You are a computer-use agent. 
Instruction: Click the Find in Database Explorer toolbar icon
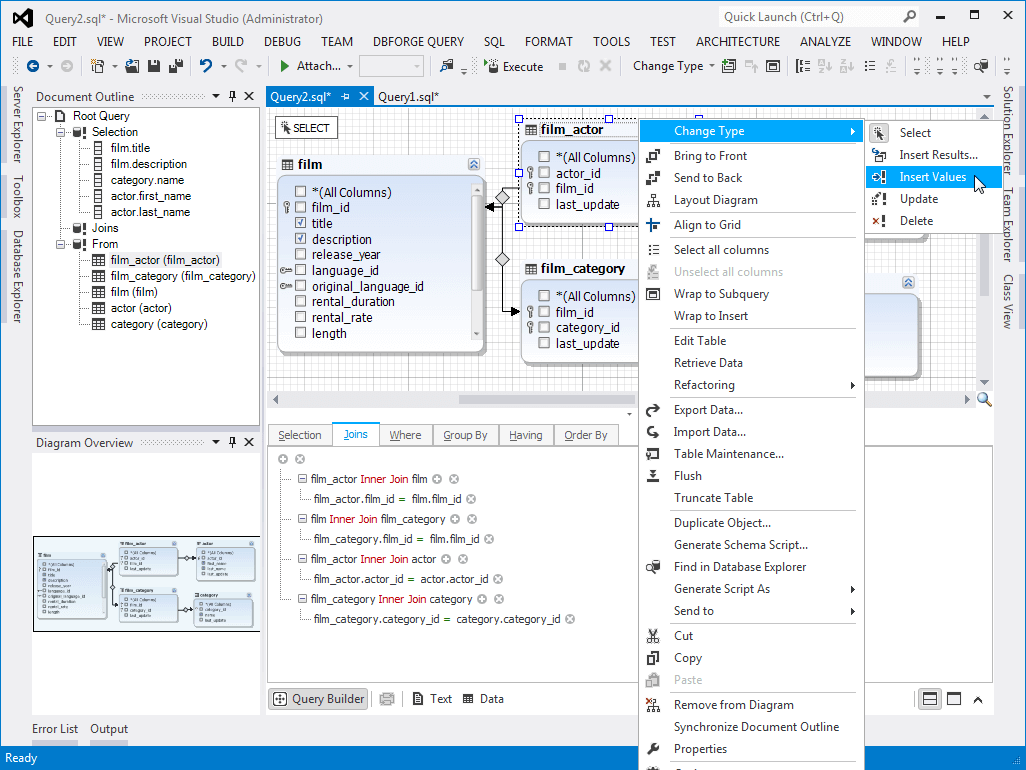(x=981, y=66)
